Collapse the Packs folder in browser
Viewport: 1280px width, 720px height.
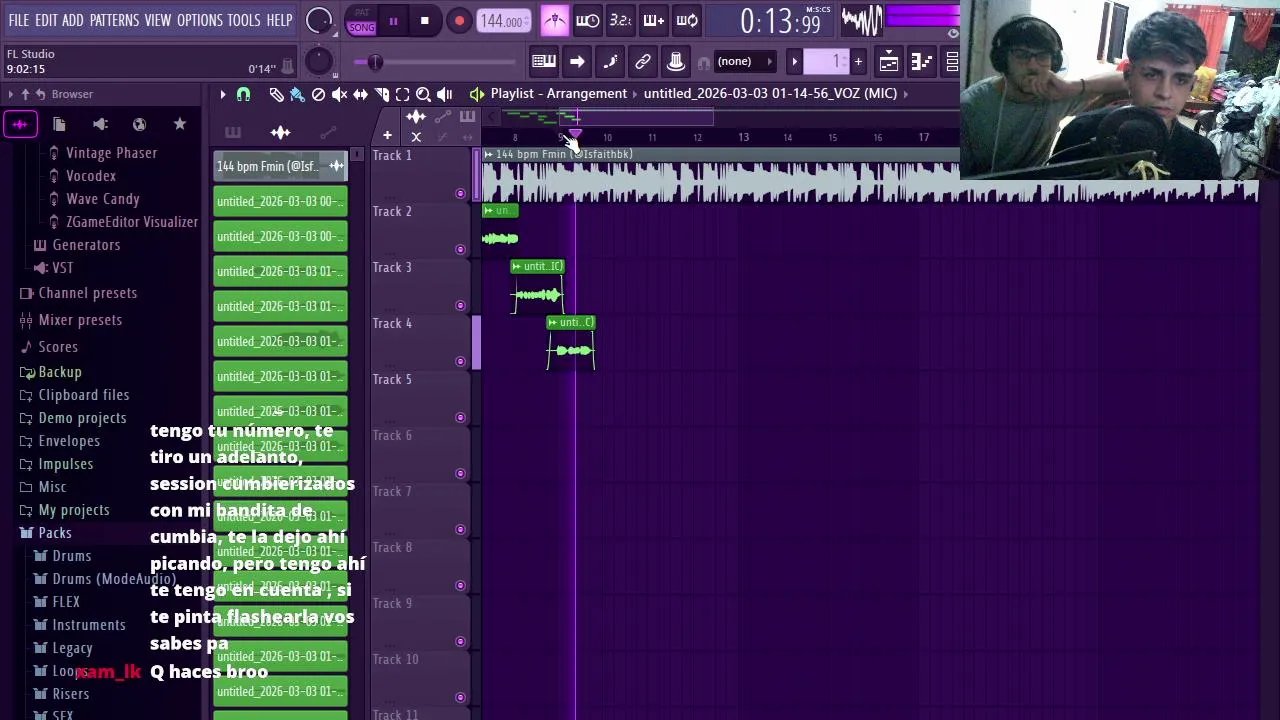55,533
